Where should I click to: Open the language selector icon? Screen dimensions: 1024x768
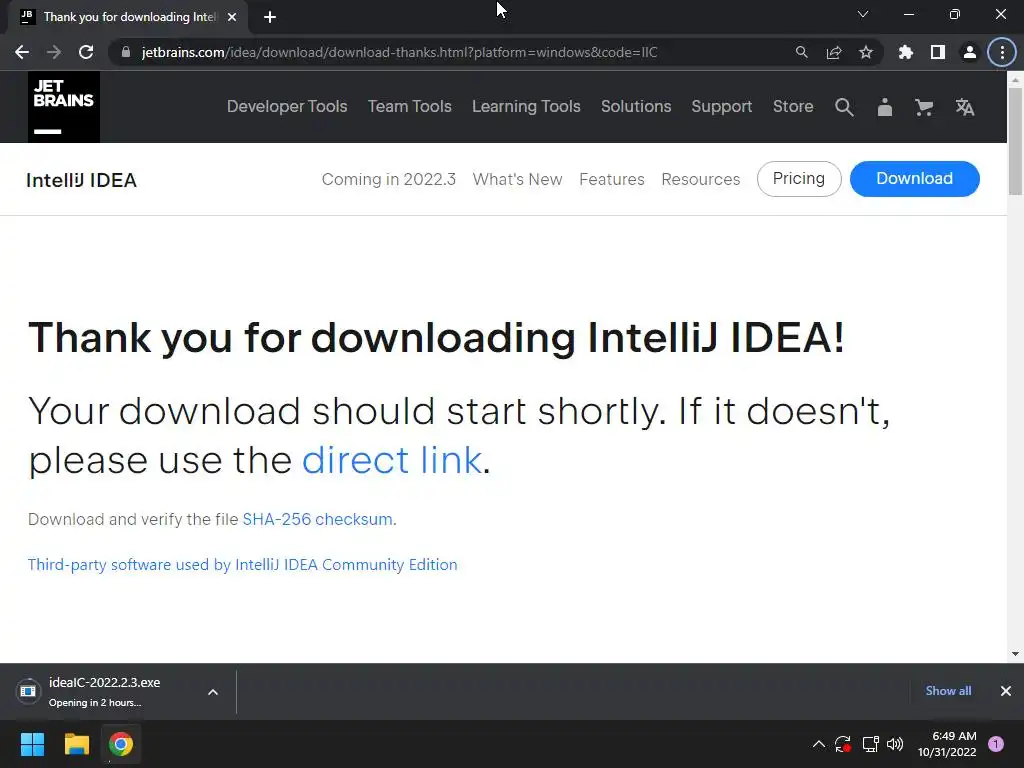tap(965, 107)
